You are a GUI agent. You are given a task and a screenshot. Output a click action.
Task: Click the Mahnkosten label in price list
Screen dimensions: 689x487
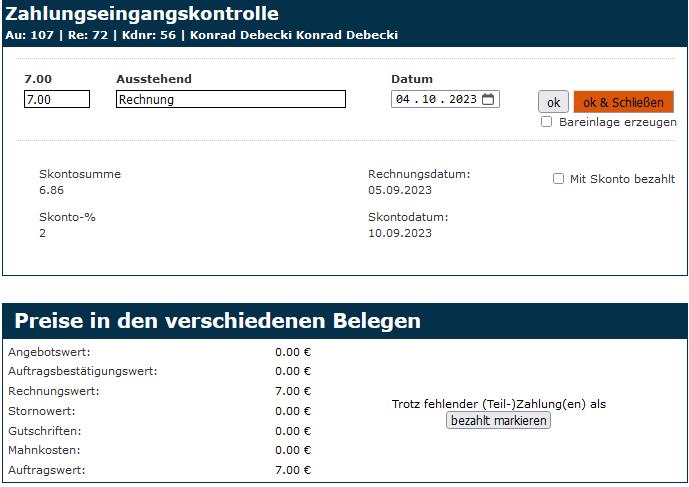click(45, 450)
